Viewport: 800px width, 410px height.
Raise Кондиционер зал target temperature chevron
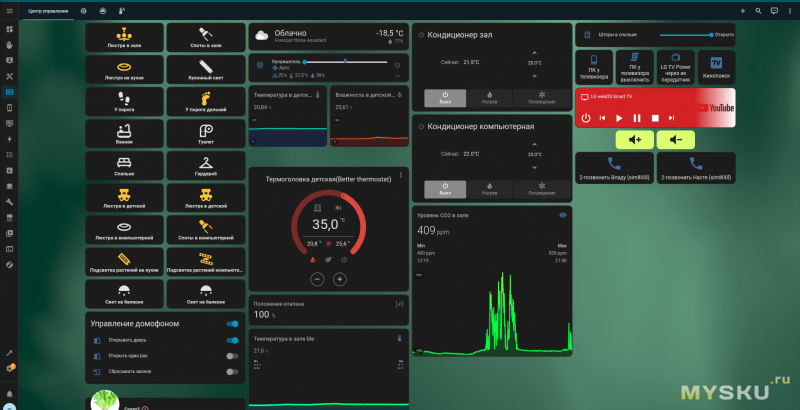coord(534,50)
